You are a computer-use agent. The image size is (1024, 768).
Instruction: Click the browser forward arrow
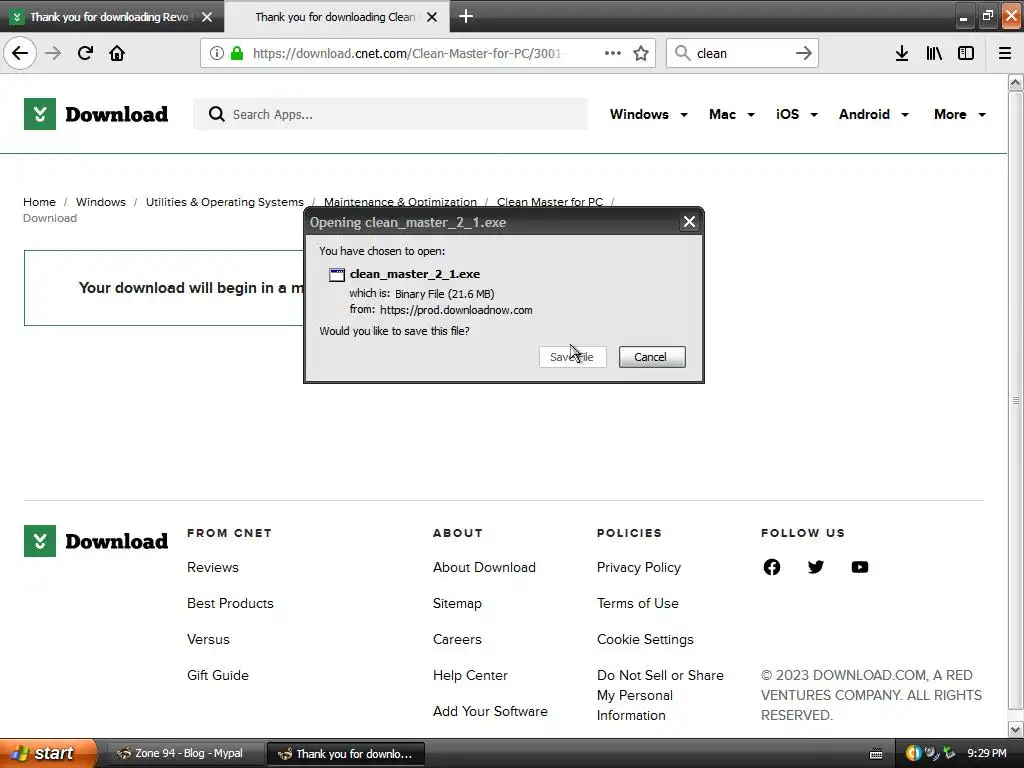coord(53,53)
